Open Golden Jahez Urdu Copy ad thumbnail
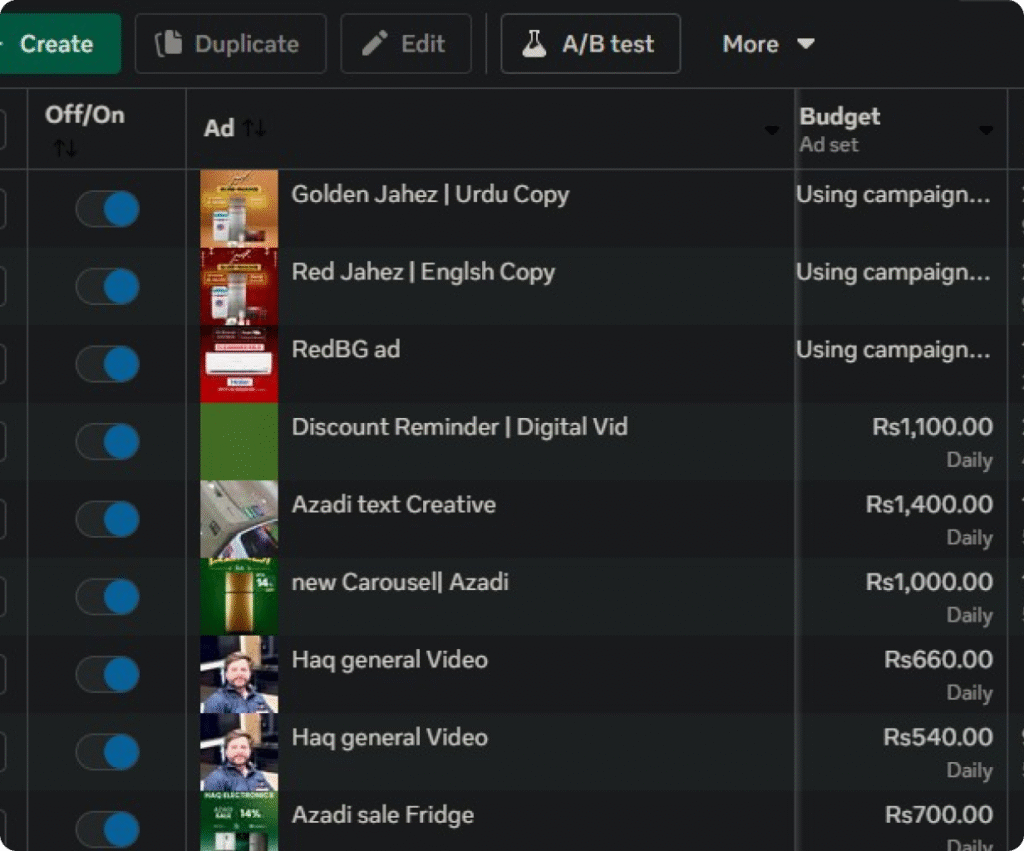The width and height of the screenshot is (1024, 851). click(239, 208)
